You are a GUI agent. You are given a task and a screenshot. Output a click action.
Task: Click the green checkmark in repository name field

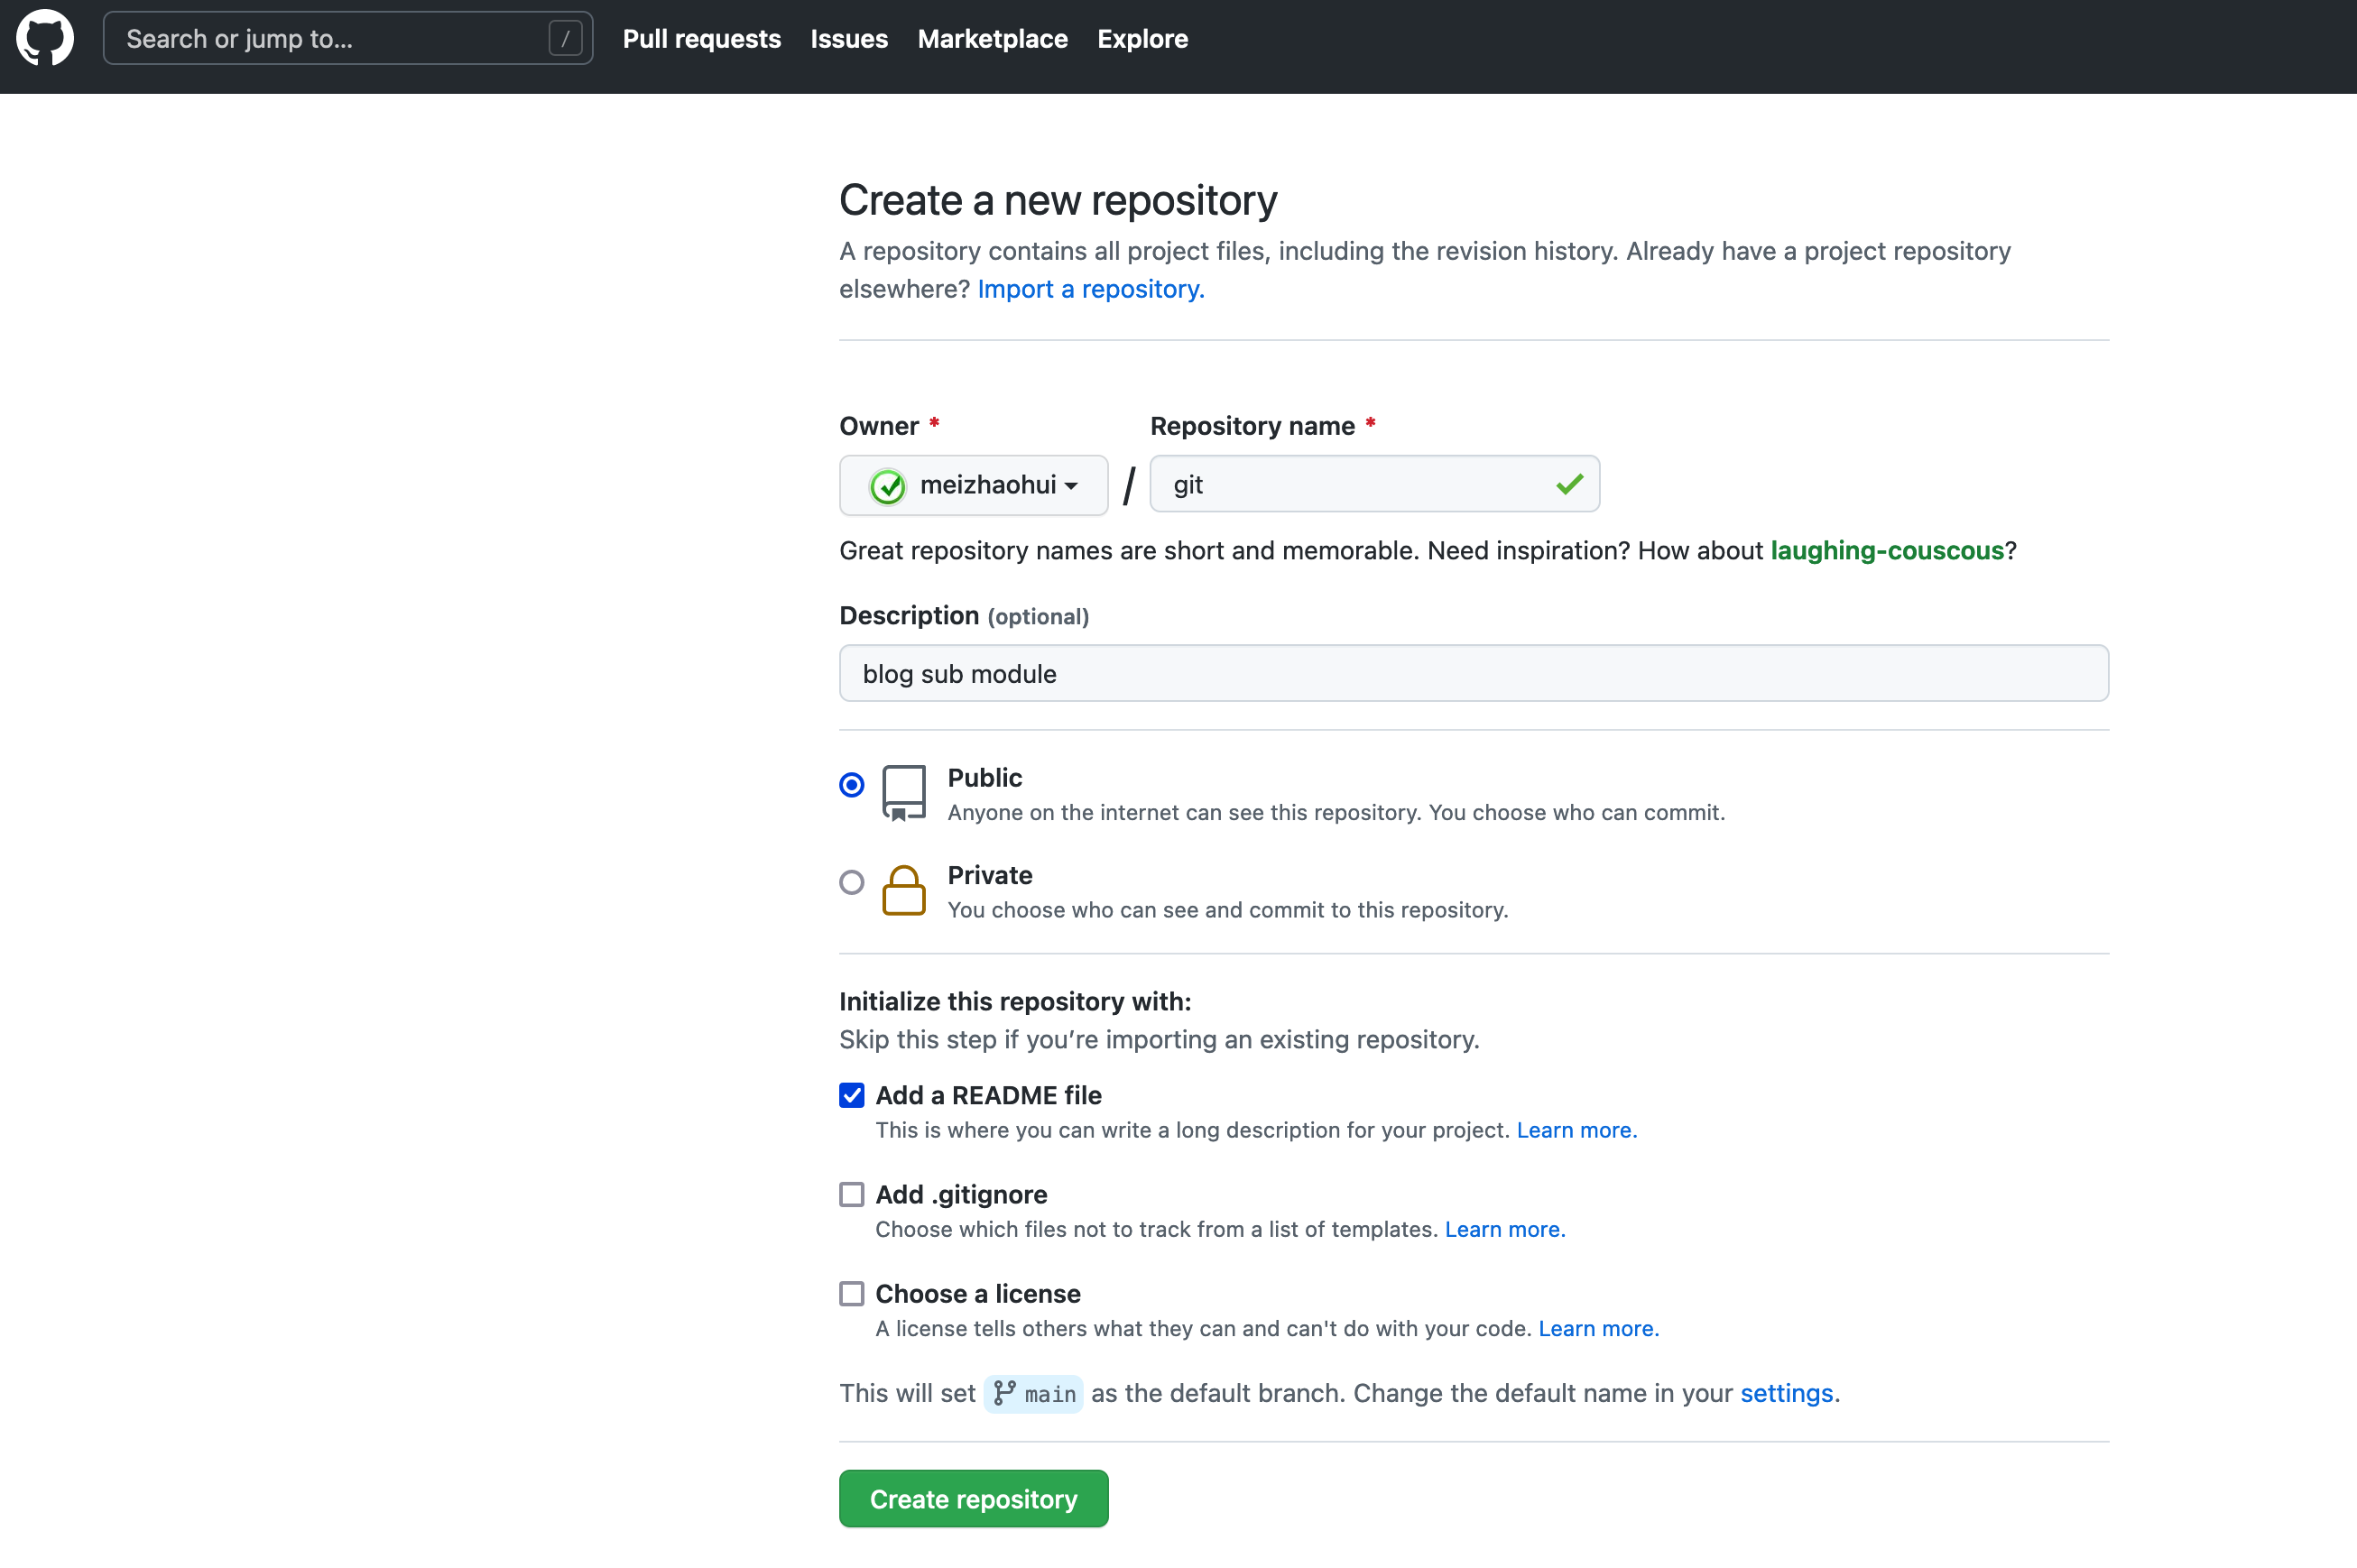1569,484
